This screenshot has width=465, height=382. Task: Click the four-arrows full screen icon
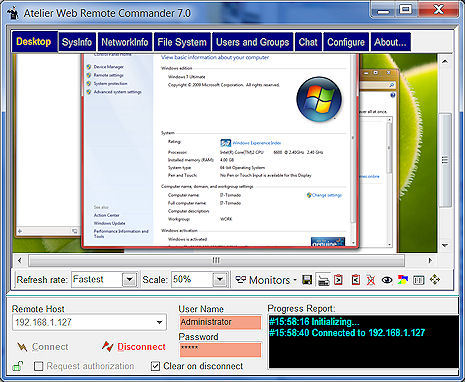pos(435,280)
